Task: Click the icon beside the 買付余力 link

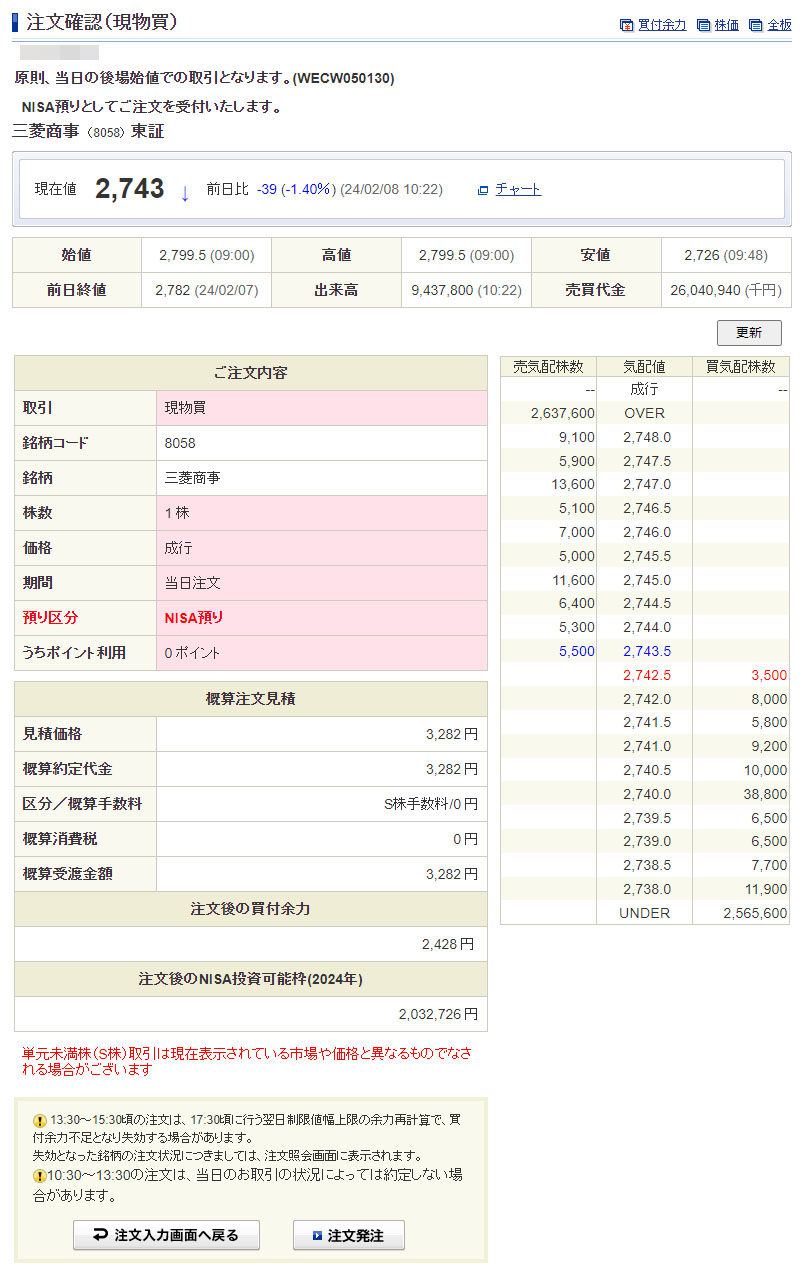Action: point(626,25)
